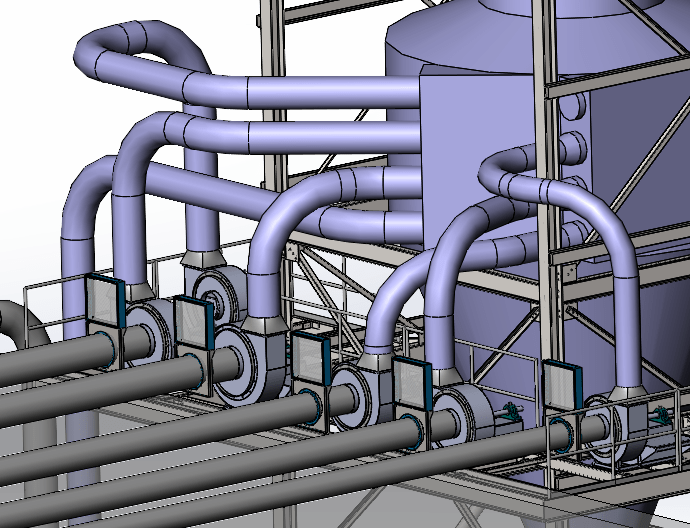Click the fan drive shaft at far right
The width and height of the screenshot is (690, 528).
tap(663, 416)
